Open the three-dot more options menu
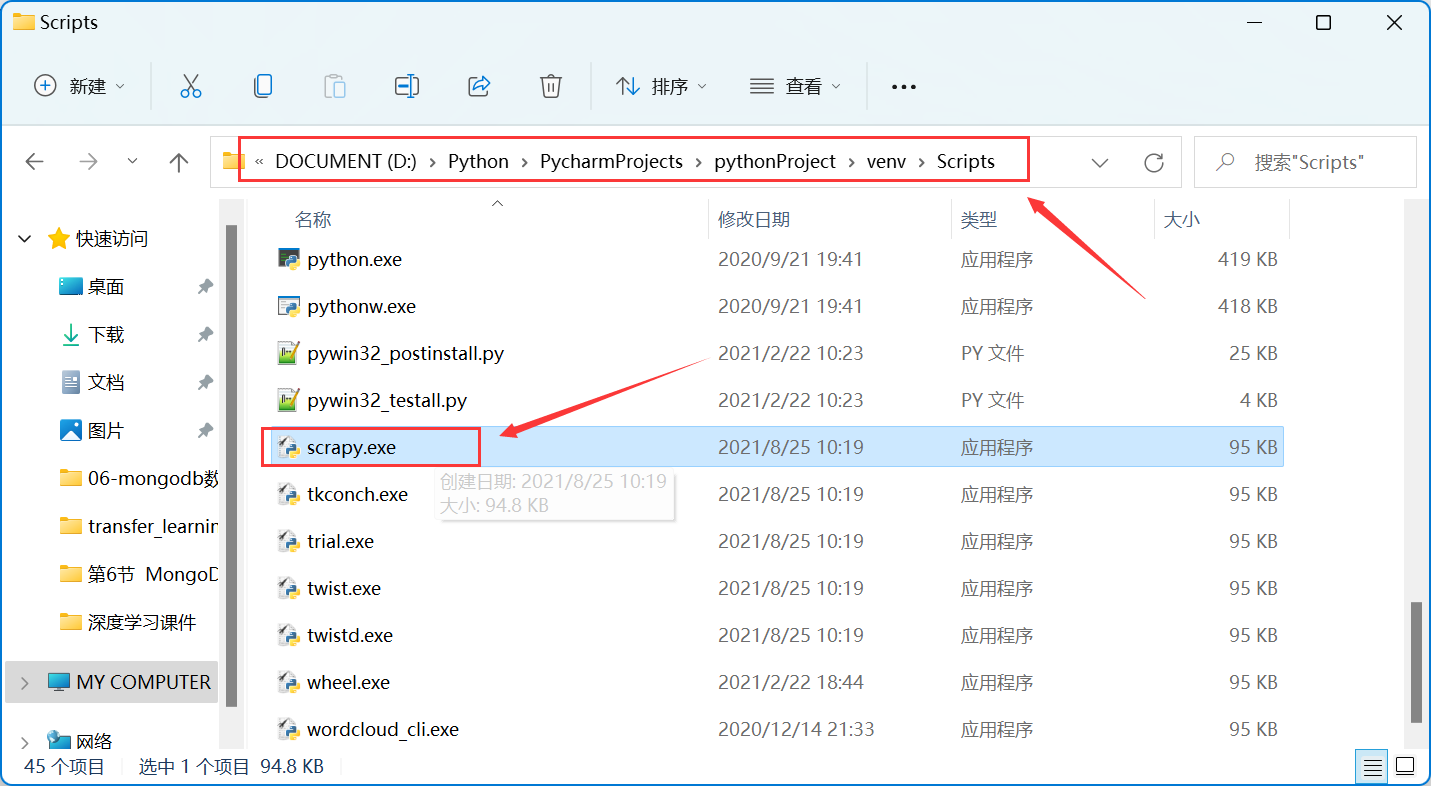1431x786 pixels. tap(904, 87)
